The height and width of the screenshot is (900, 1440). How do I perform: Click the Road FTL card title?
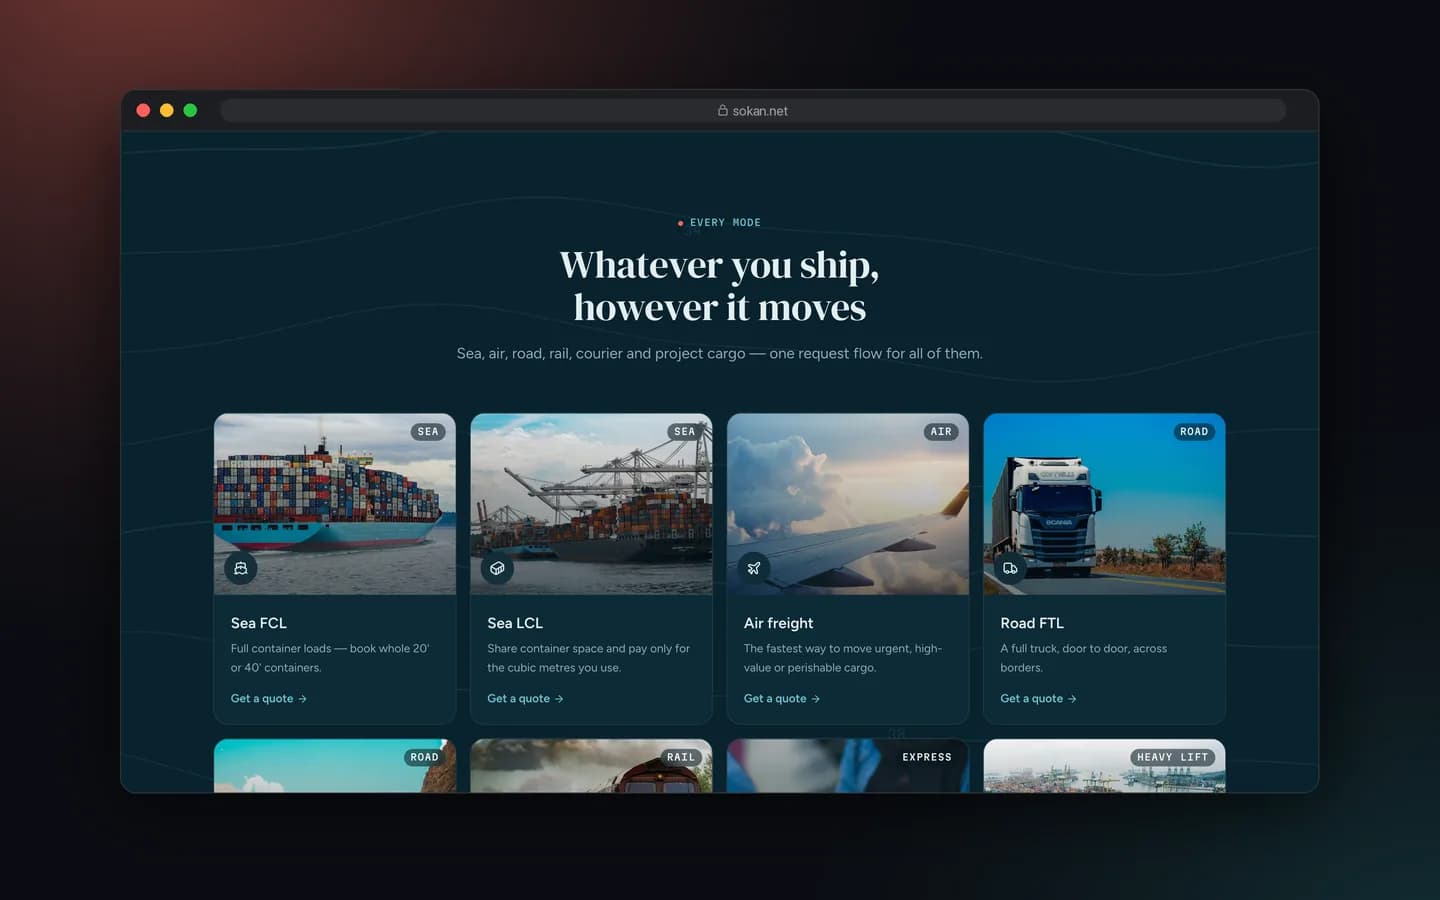coord(1032,623)
